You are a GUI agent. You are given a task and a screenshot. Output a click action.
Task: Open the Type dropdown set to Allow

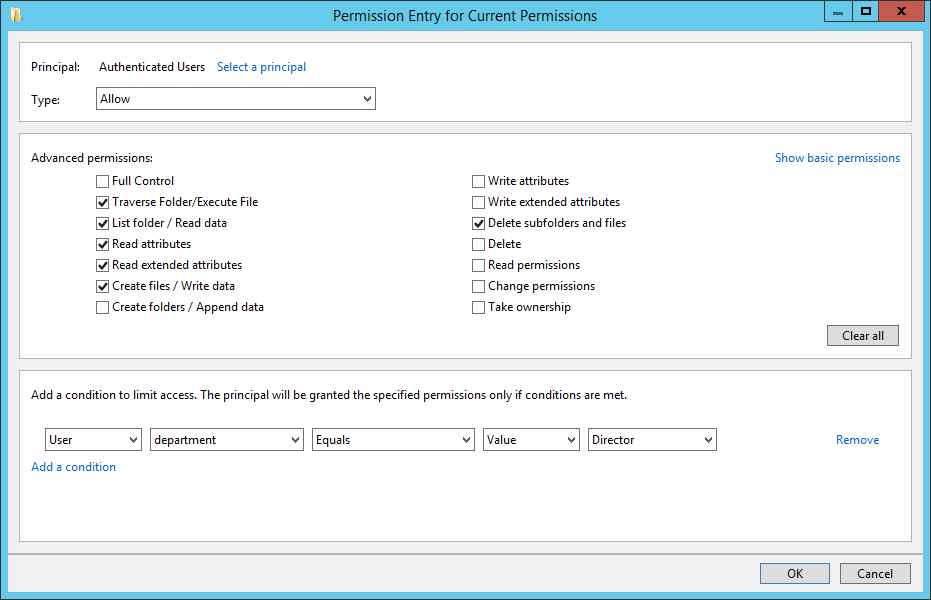click(236, 99)
